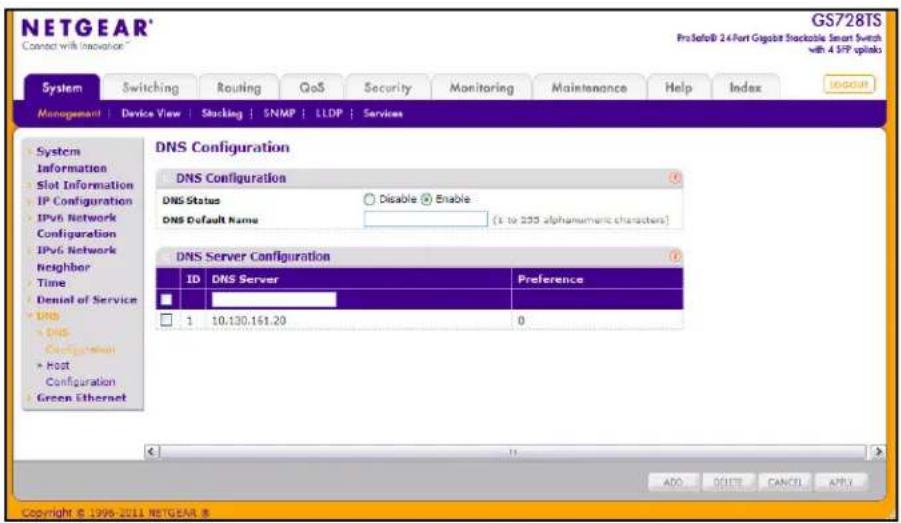The height and width of the screenshot is (523, 901).
Task: Open Green Ethernet in sidebar
Action: [x=81, y=398]
